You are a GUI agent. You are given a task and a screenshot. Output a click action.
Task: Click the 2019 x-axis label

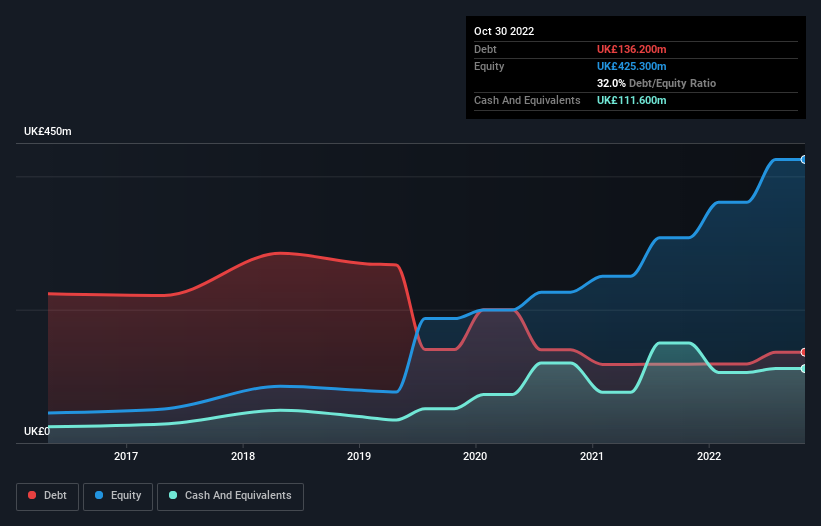[x=359, y=456]
